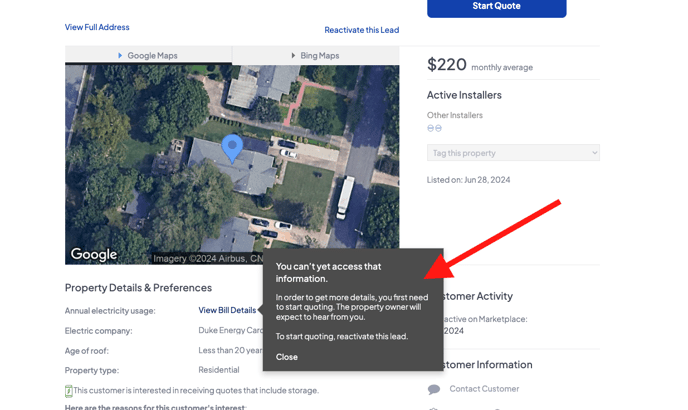Click the Google logo on the map
The width and height of the screenshot is (688, 410).
point(94,254)
